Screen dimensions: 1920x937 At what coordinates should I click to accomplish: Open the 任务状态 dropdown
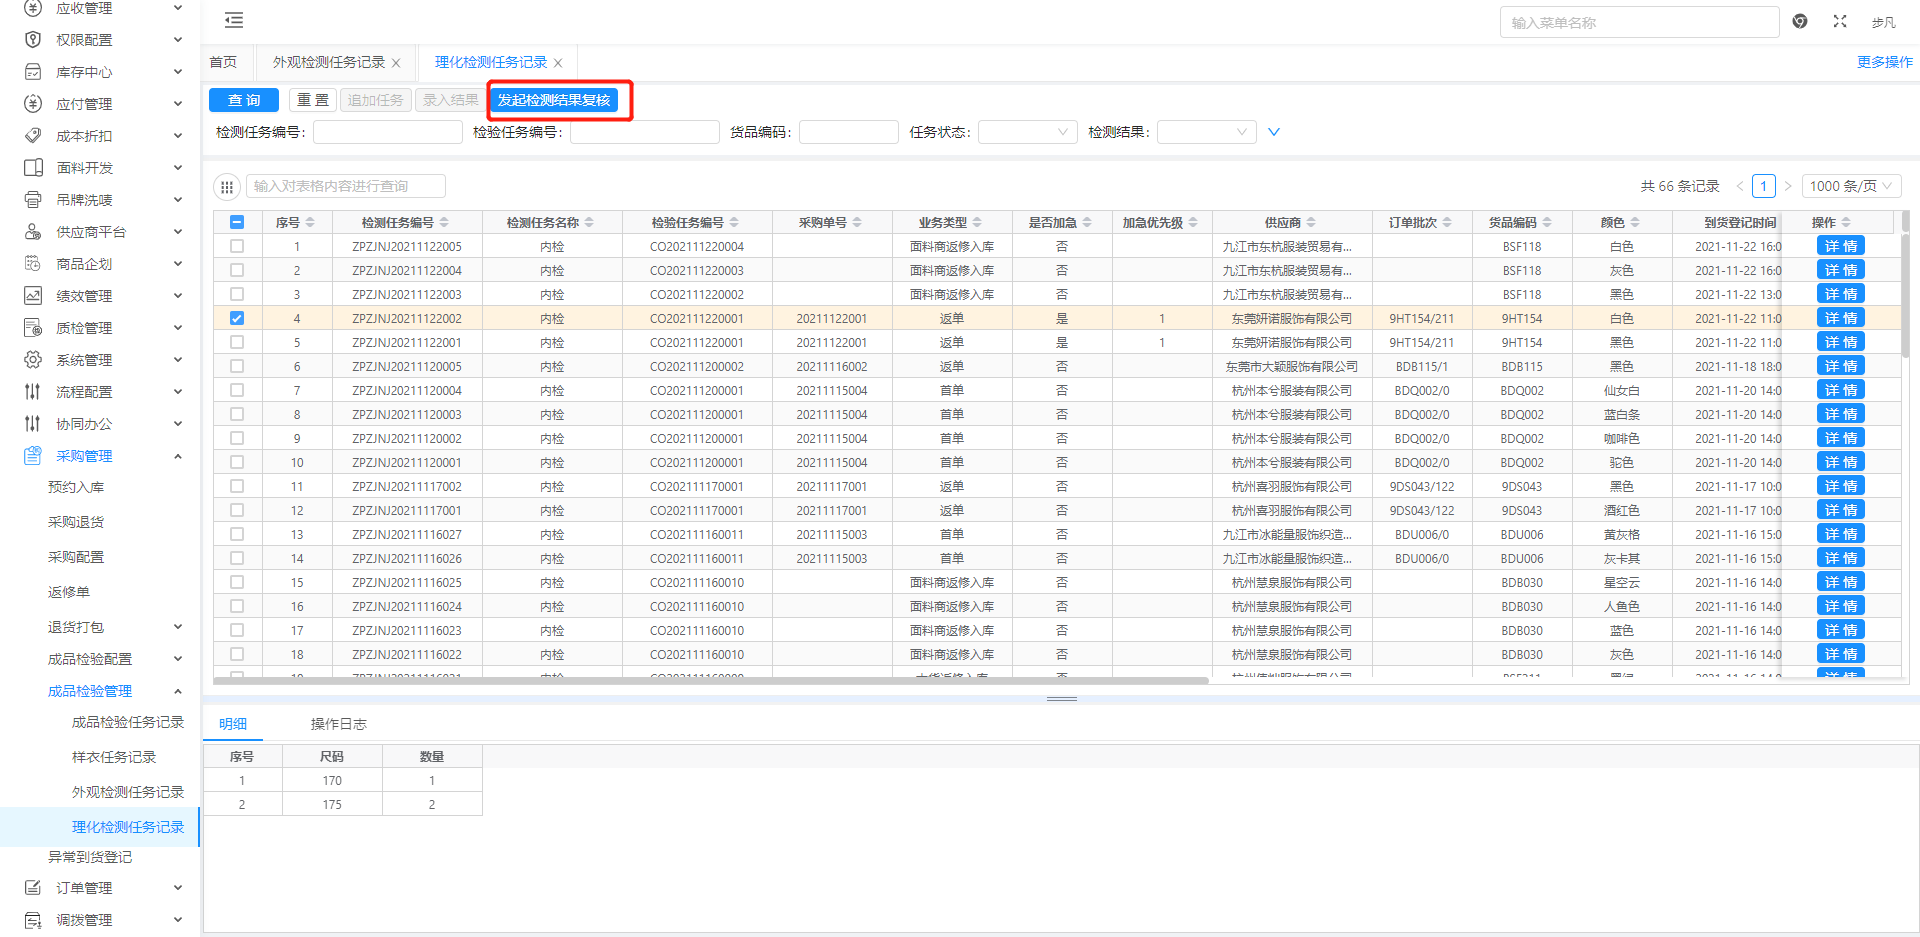1026,132
